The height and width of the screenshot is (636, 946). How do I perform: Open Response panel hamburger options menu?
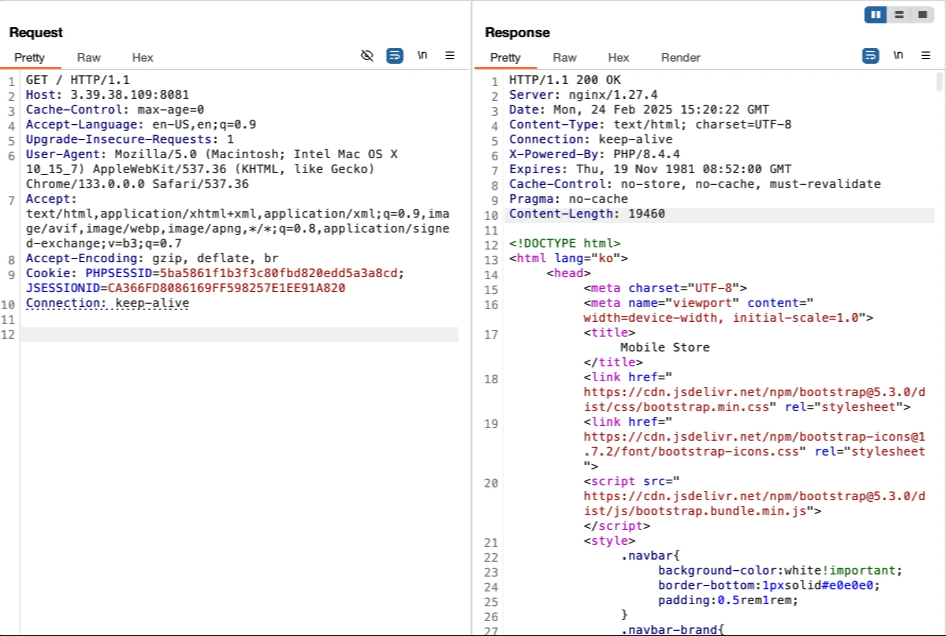pos(926,56)
